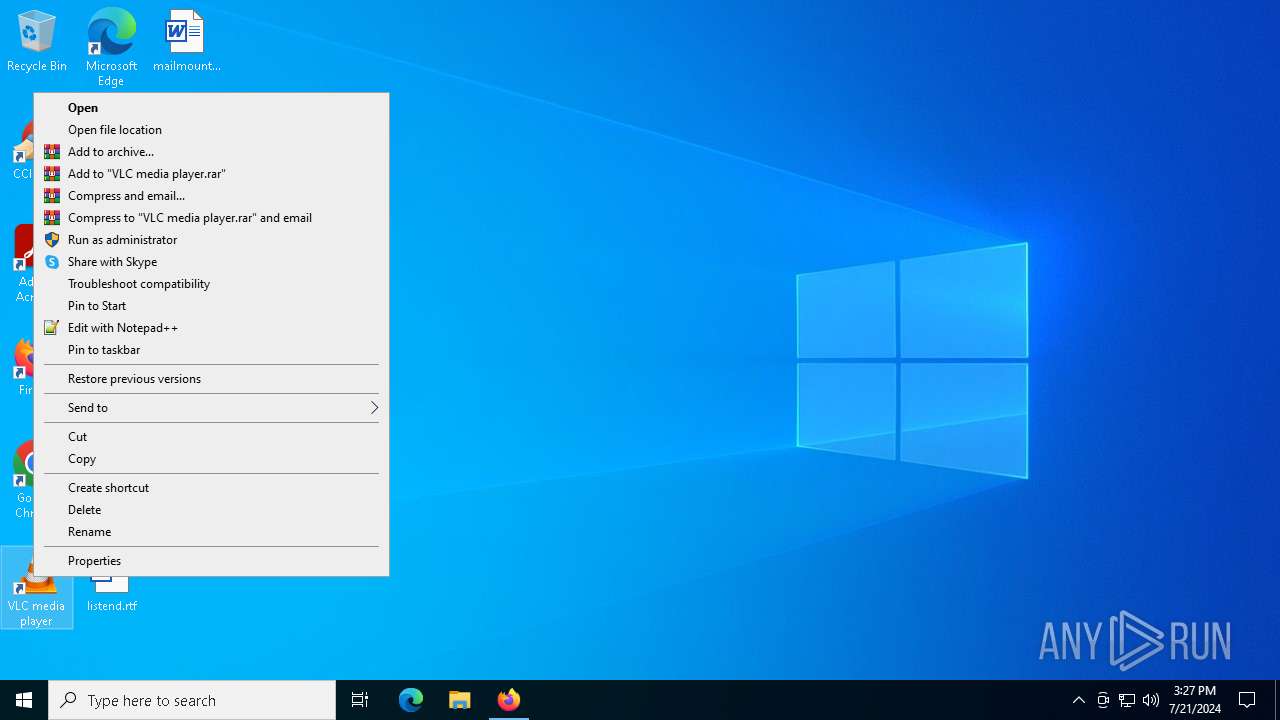Click the Windows Start button
The width and height of the screenshot is (1280, 720).
click(24, 700)
